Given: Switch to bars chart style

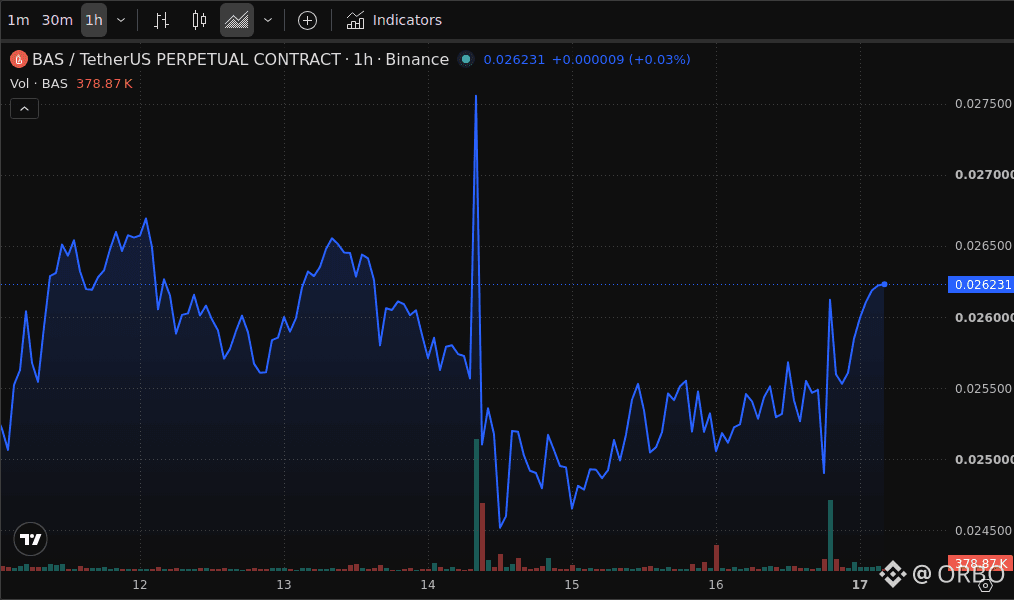Looking at the screenshot, I should pyautogui.click(x=162, y=20).
